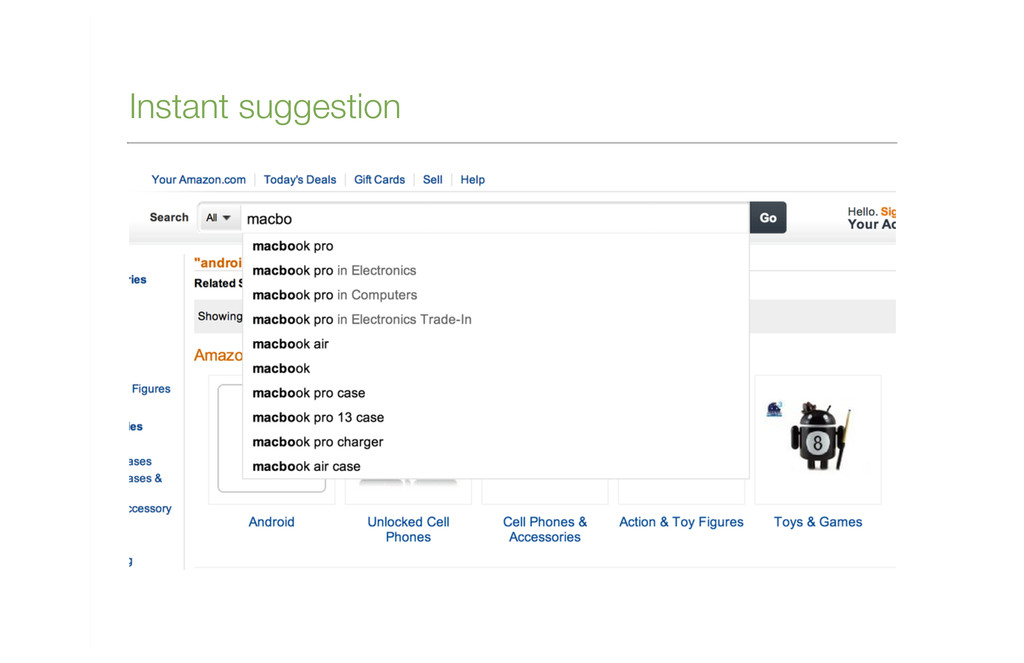
Task: Go to Today's Deals
Action: coord(300,180)
